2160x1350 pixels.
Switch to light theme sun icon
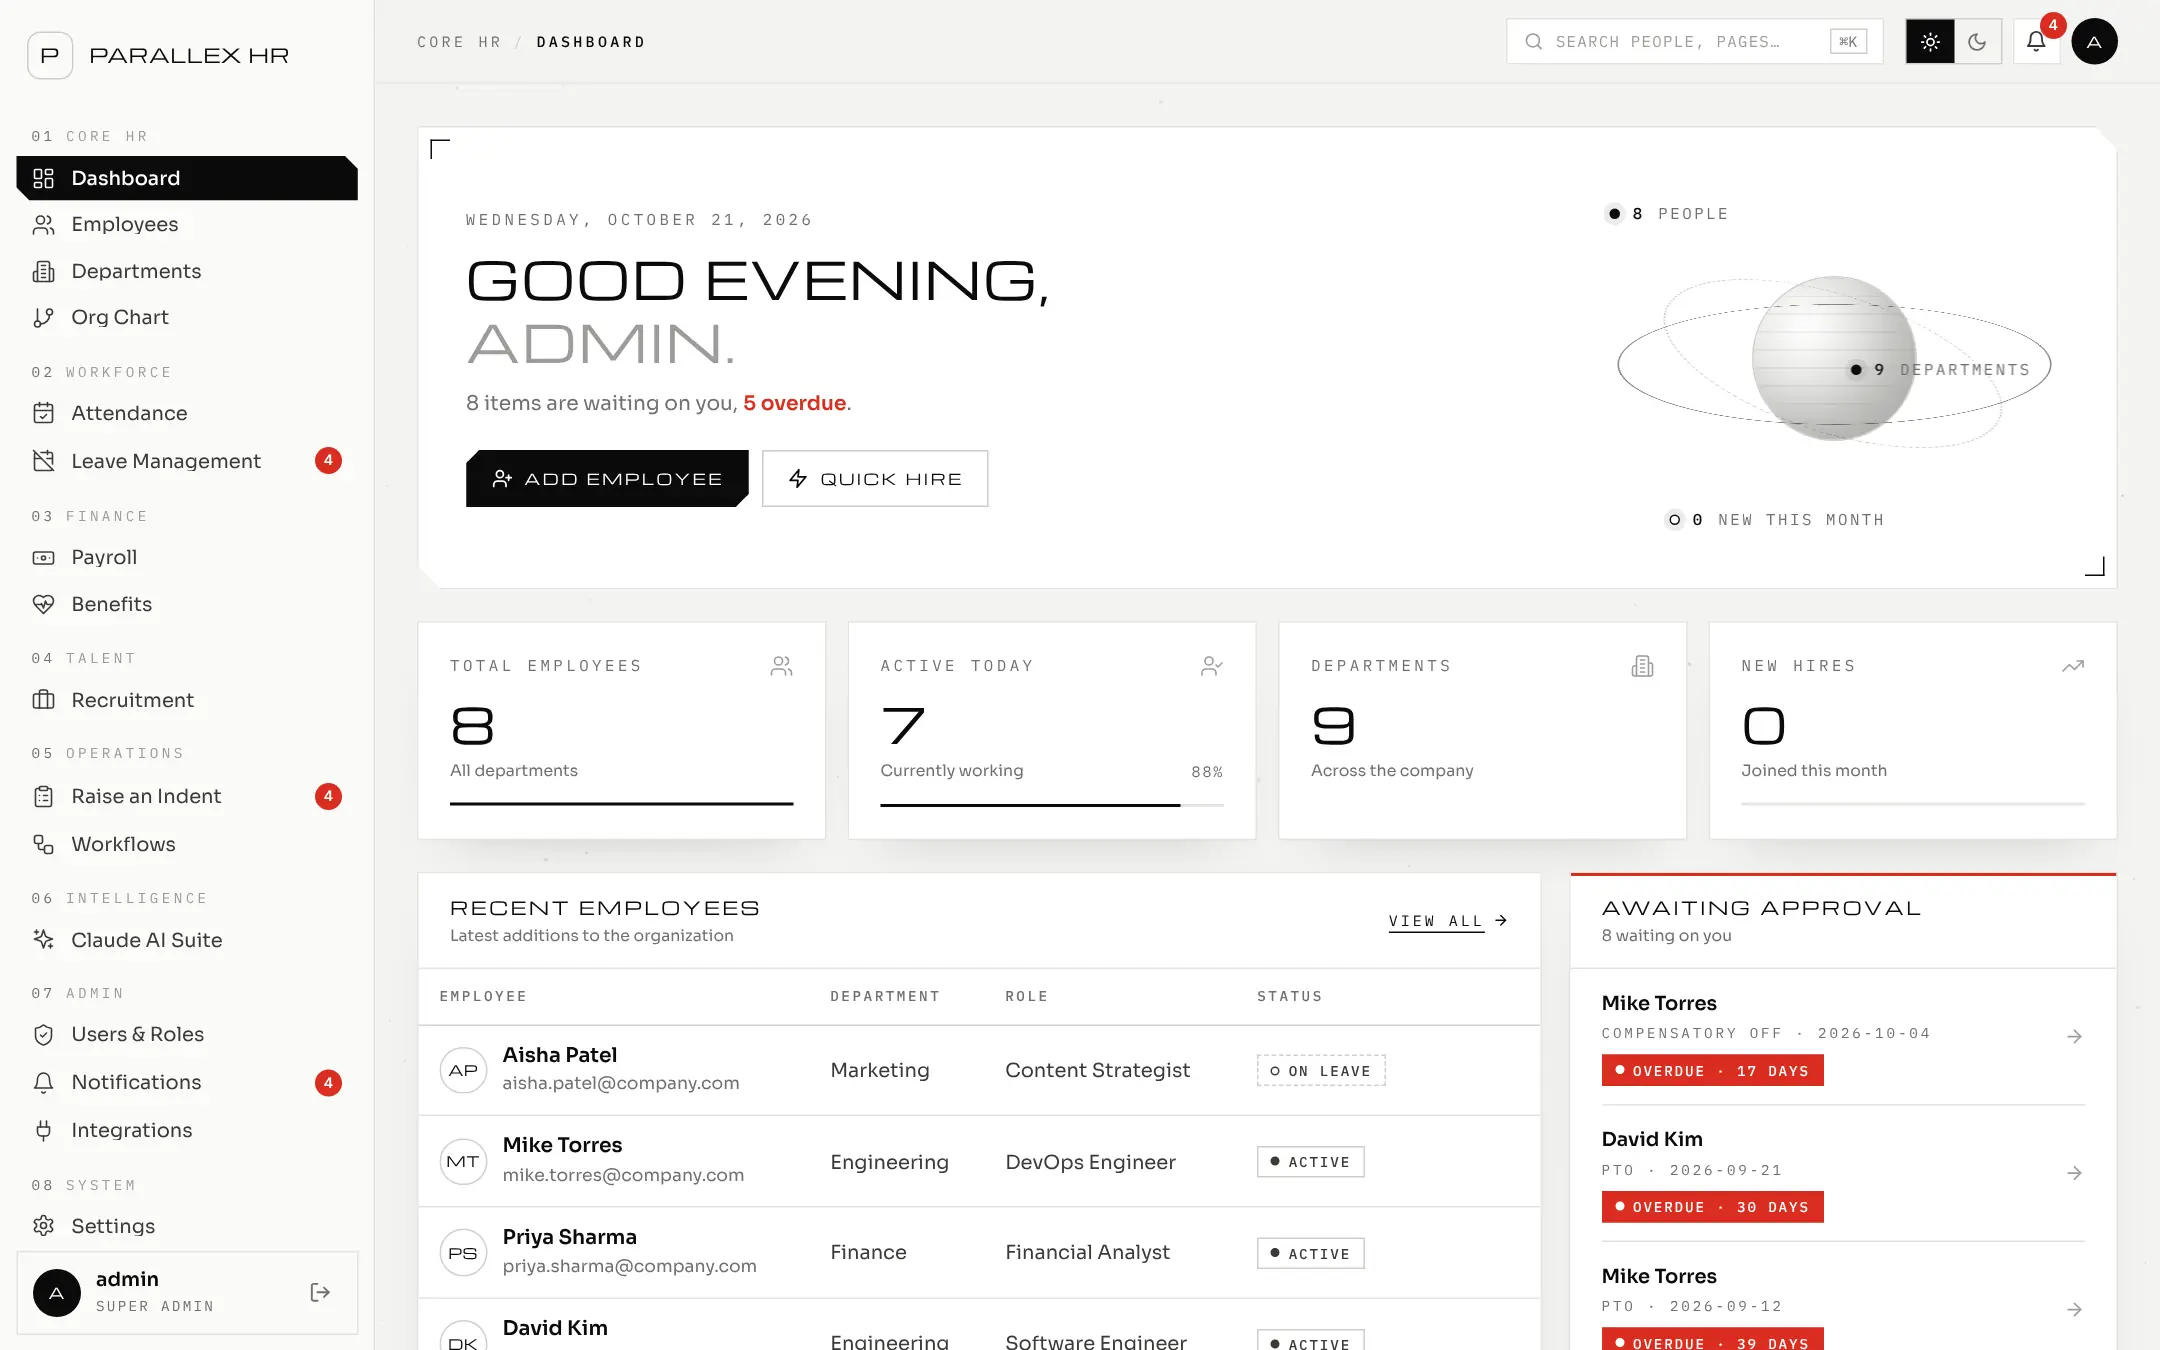click(x=1930, y=42)
